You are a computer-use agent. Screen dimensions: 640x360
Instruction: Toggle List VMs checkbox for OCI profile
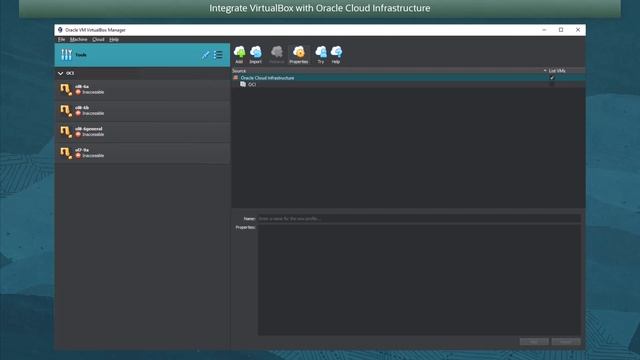tap(552, 84)
